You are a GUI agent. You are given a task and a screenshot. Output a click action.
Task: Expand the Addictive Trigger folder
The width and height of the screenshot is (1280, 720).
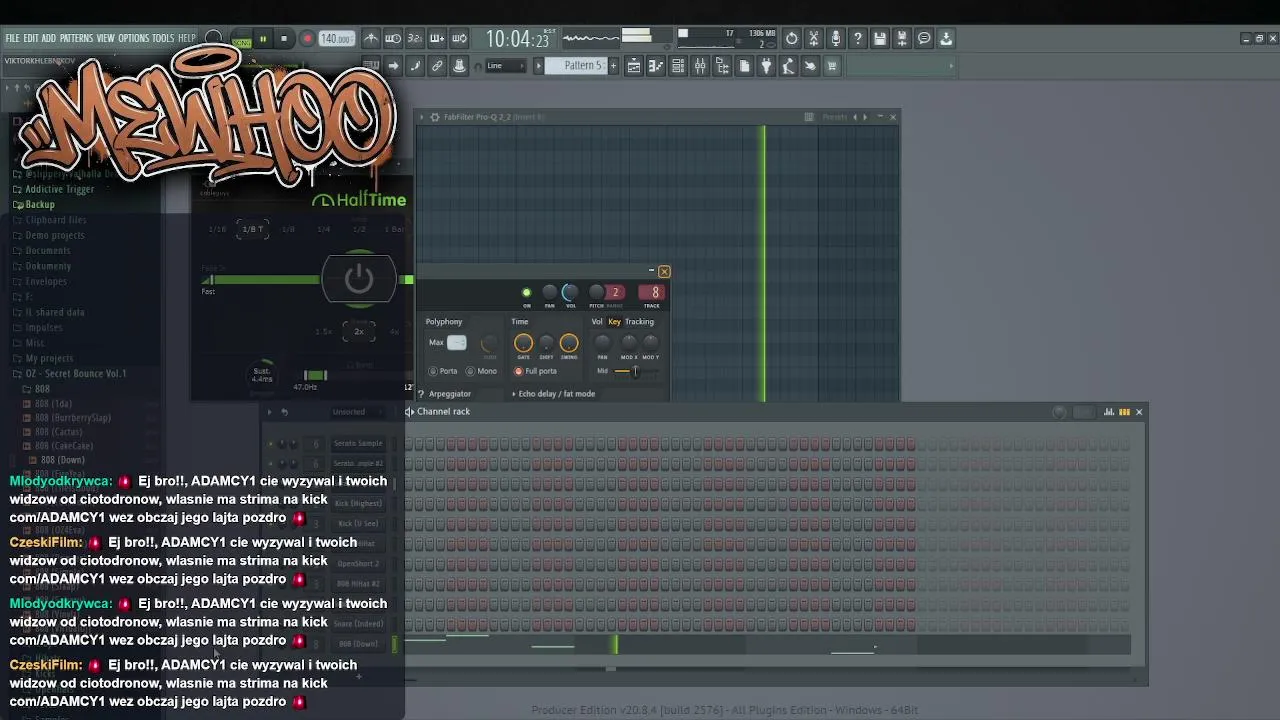[59, 189]
